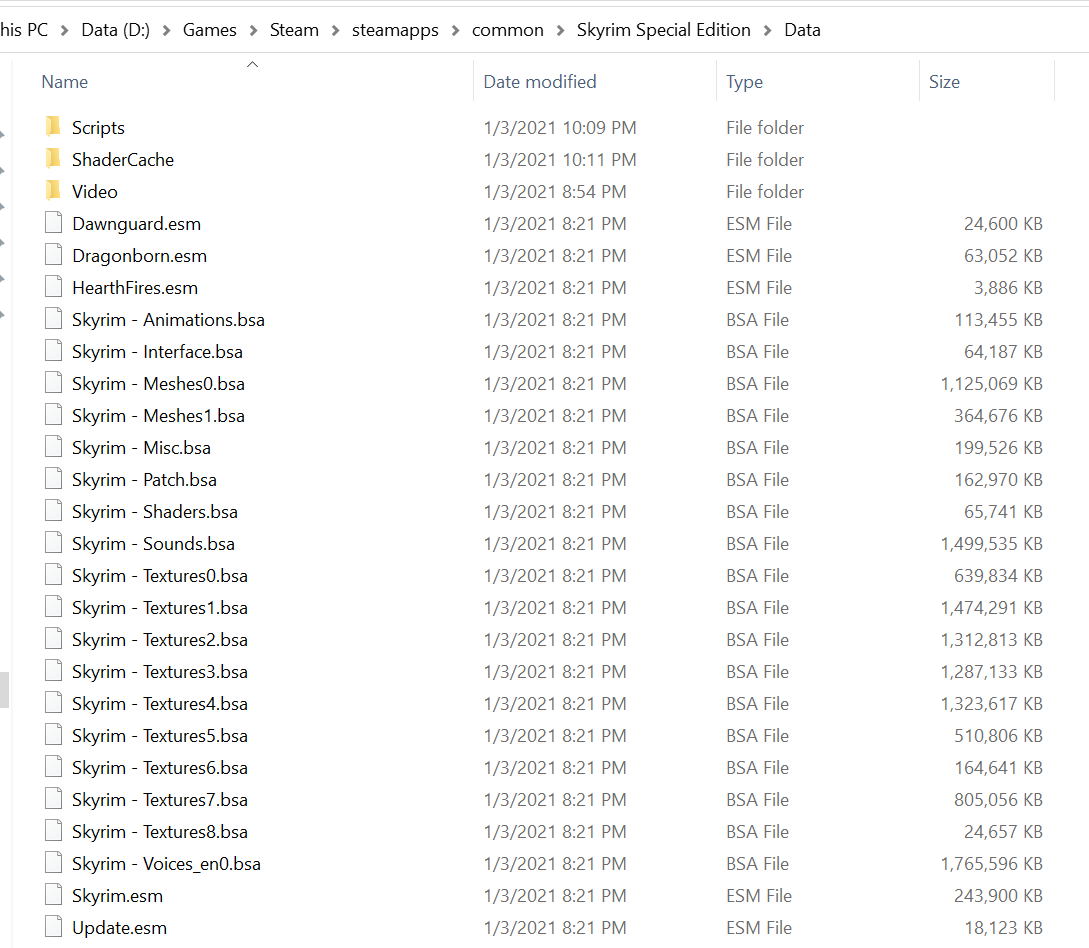Click the ShaderCache folder icon
Image resolution: width=1089 pixels, height=948 pixels.
(53, 159)
